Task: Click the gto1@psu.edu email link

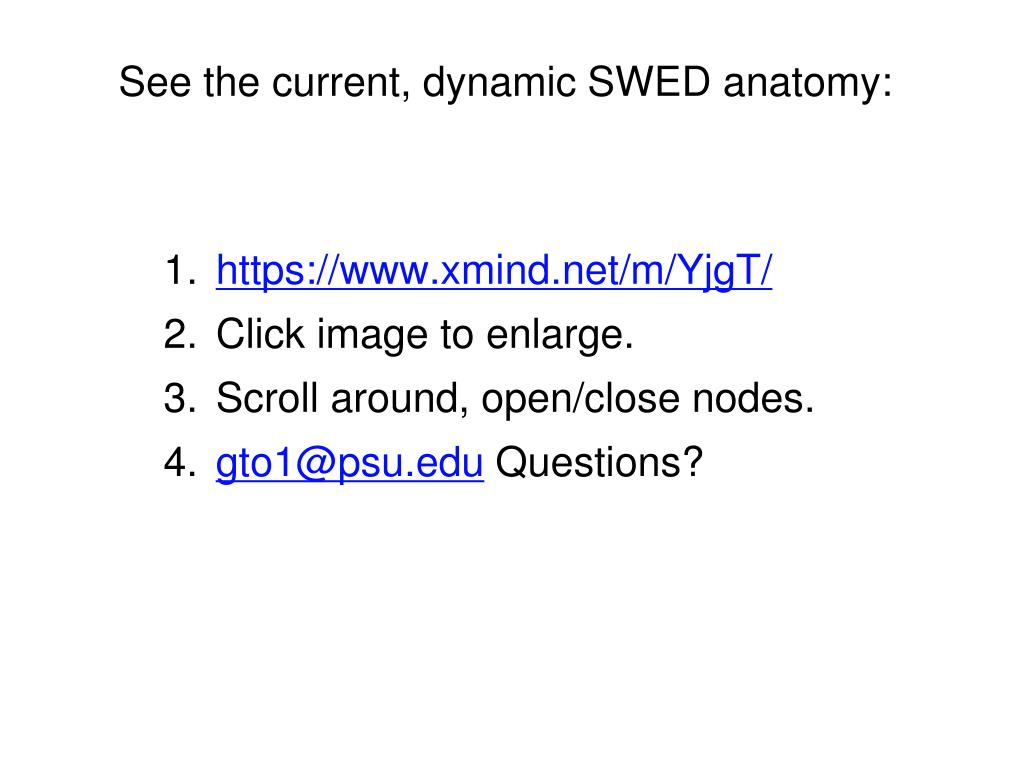Action: click(x=350, y=464)
